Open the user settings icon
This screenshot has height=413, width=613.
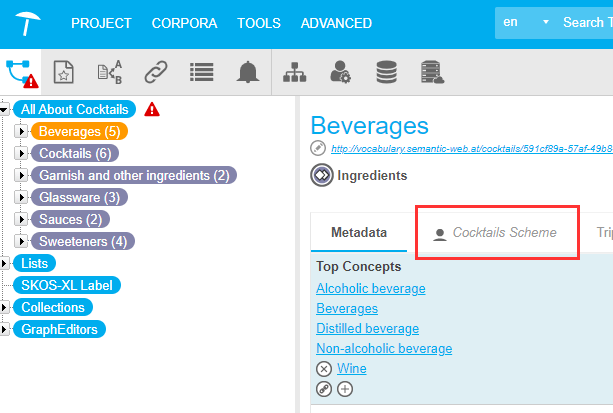tap(341, 72)
